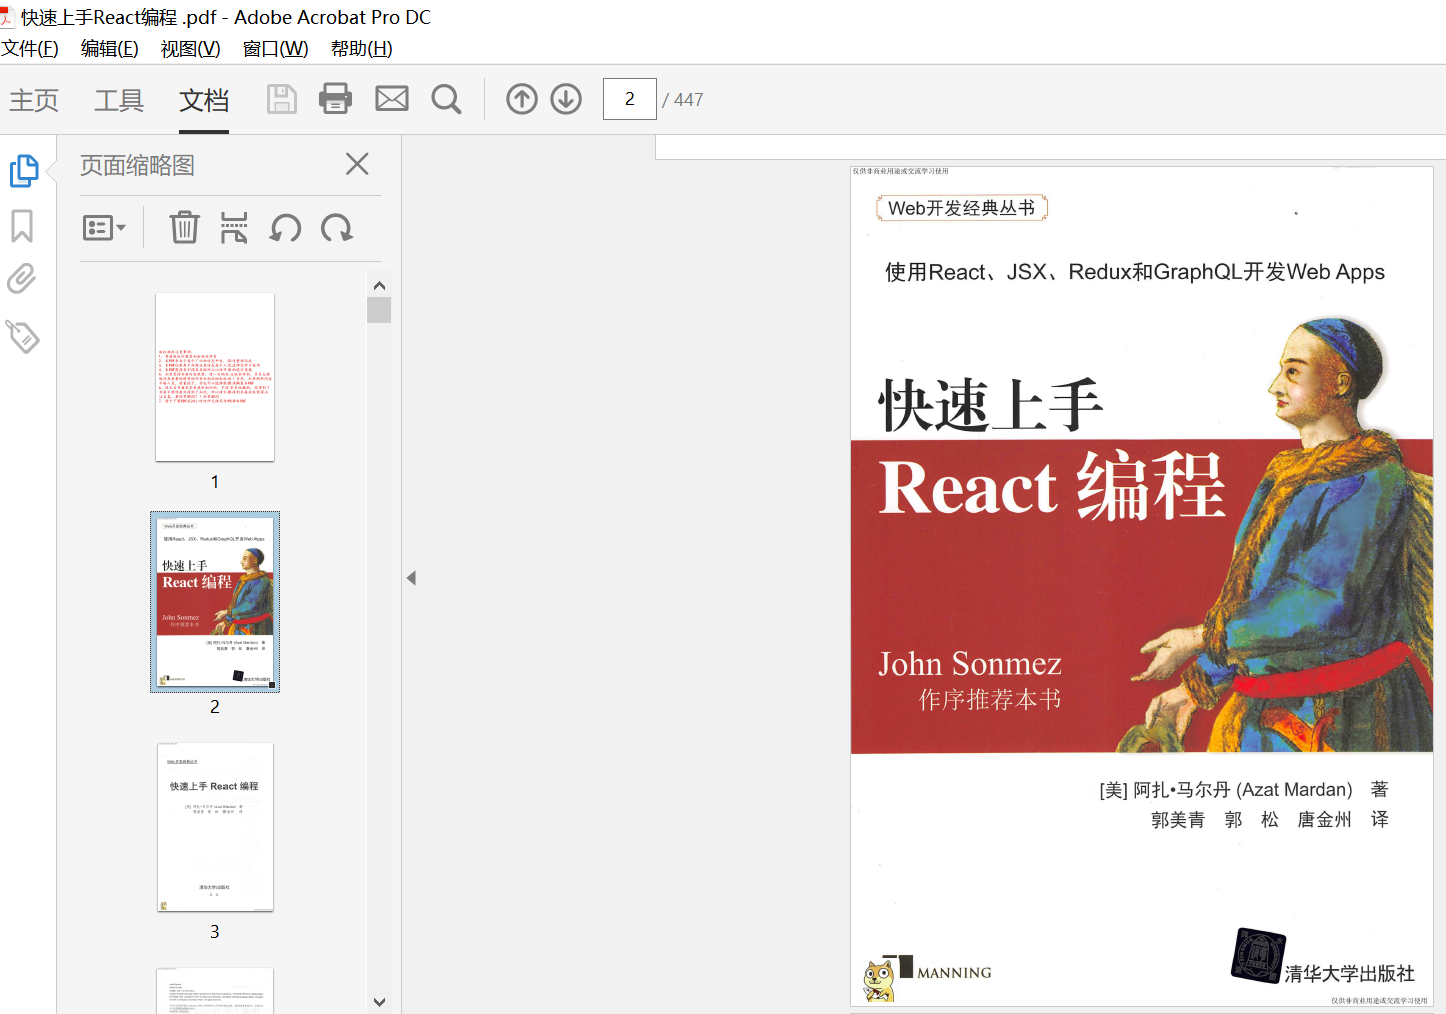Click the John Sonmez text on cover

pyautogui.click(x=970, y=664)
